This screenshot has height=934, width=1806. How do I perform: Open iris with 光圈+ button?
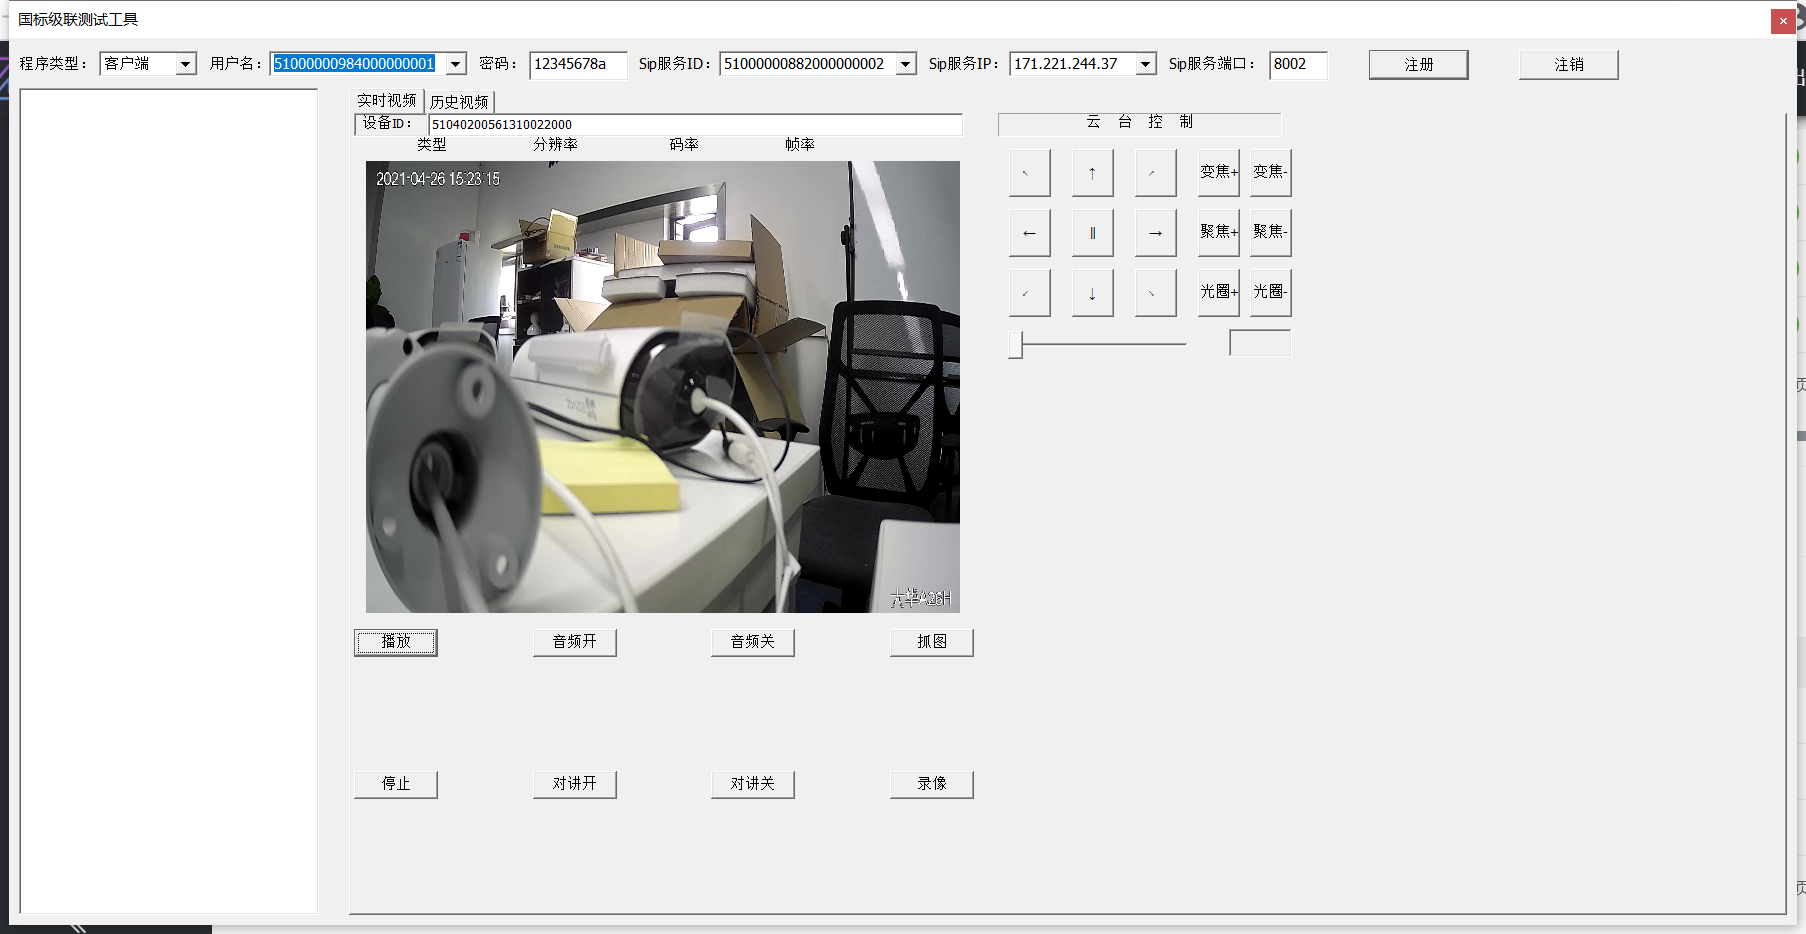[x=1218, y=293]
